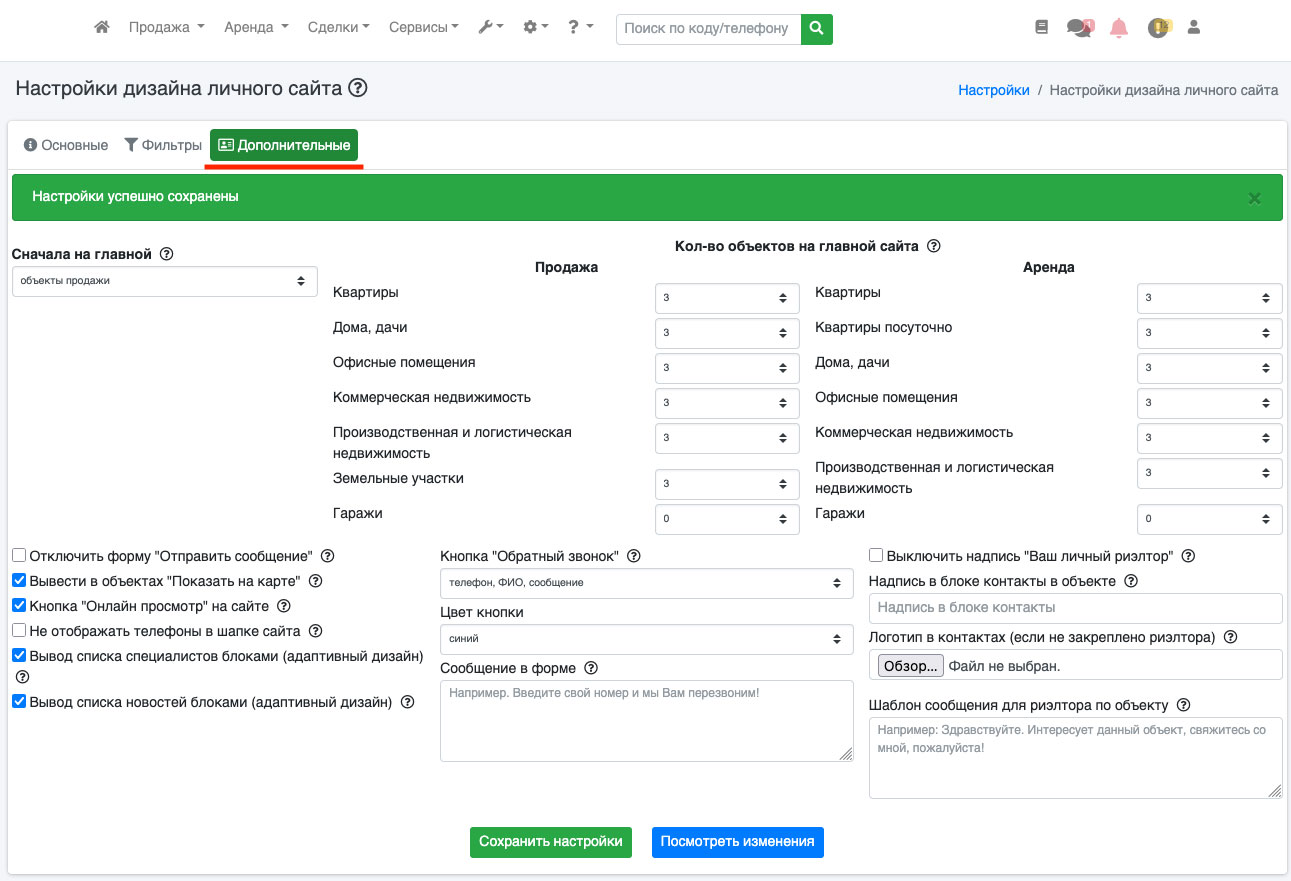Click help icon for "Не отображать телефоны" option
Viewport: 1291px width, 881px height.
(316, 631)
